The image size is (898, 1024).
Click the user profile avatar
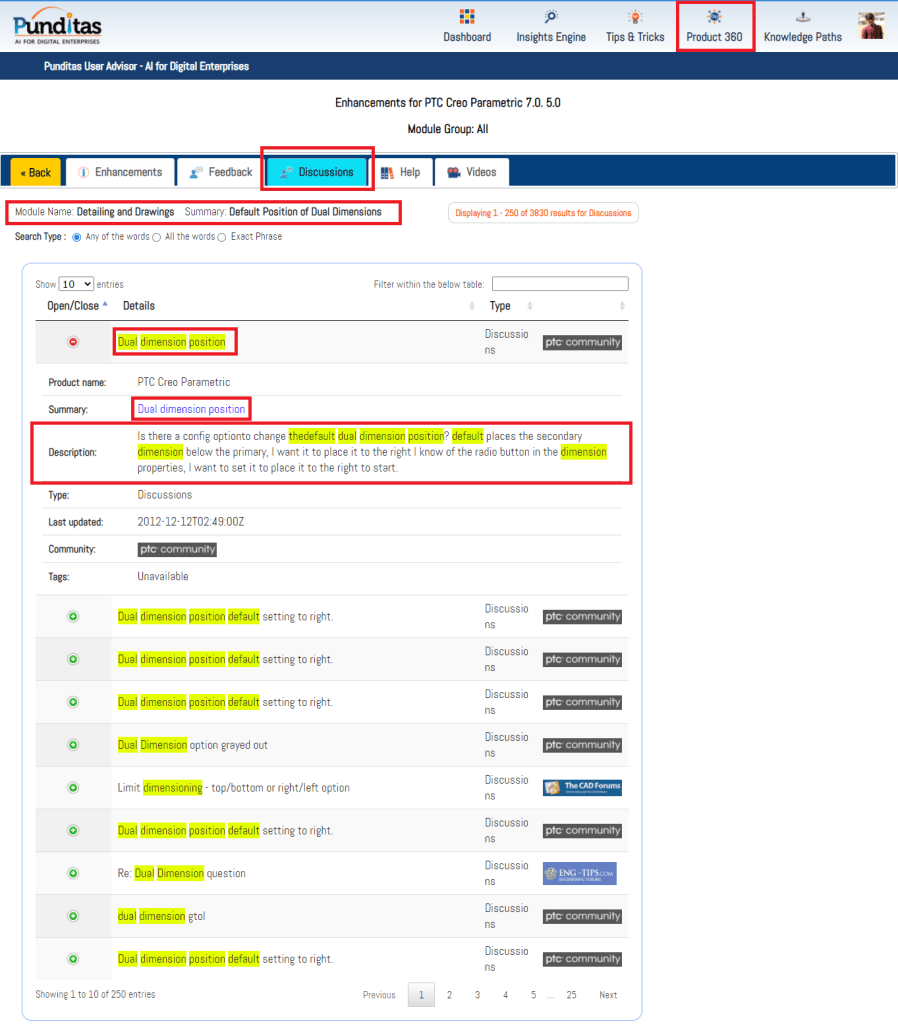coord(872,25)
